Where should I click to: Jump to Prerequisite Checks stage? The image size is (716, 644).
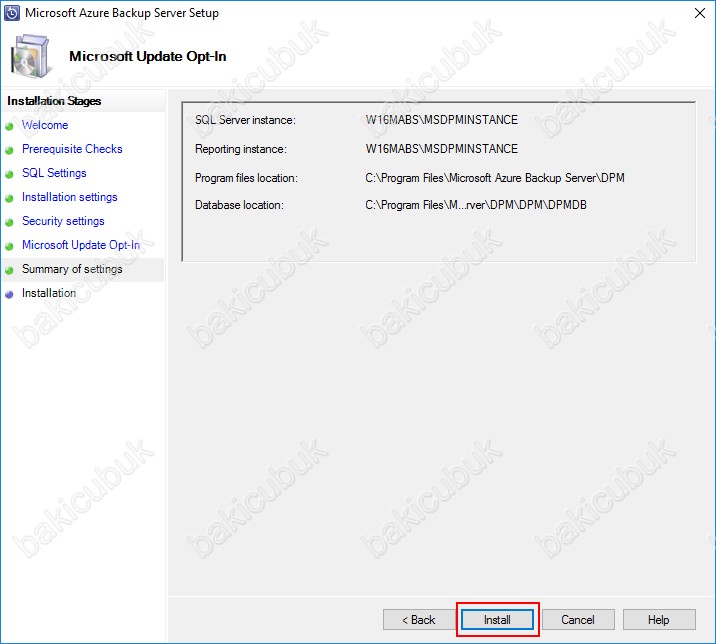point(72,149)
